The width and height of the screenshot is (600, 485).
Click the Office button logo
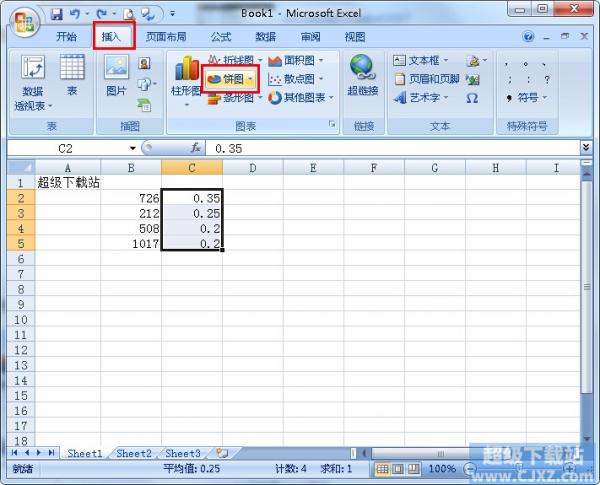coord(24,21)
